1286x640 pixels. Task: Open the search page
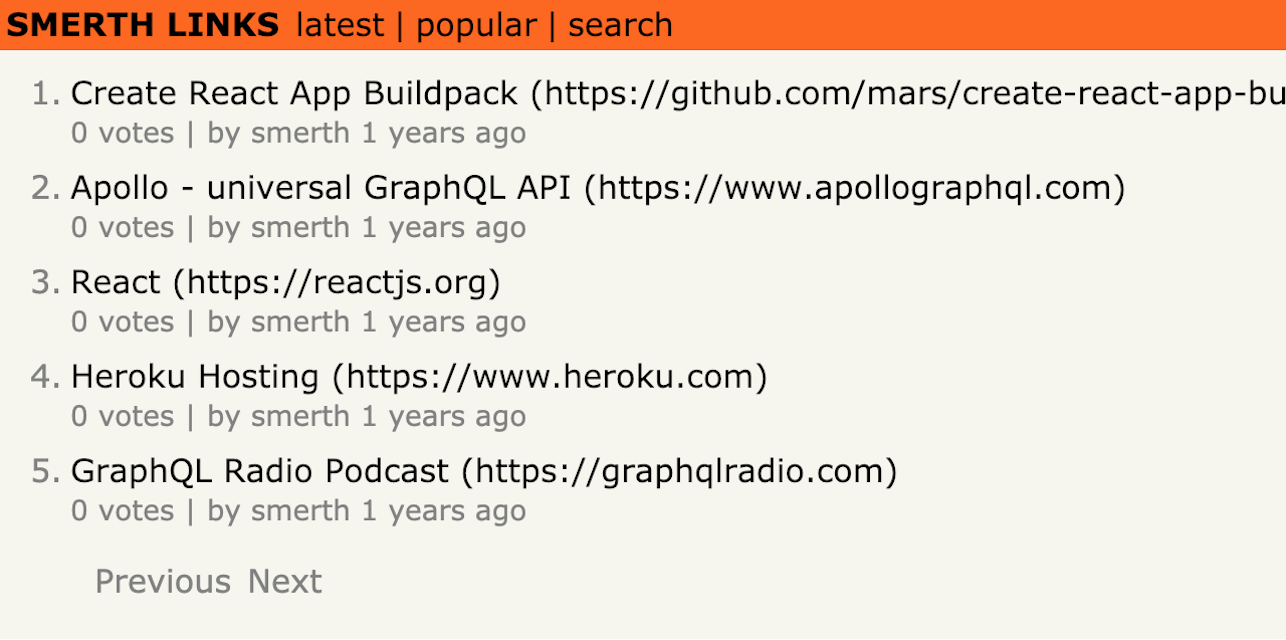(620, 25)
